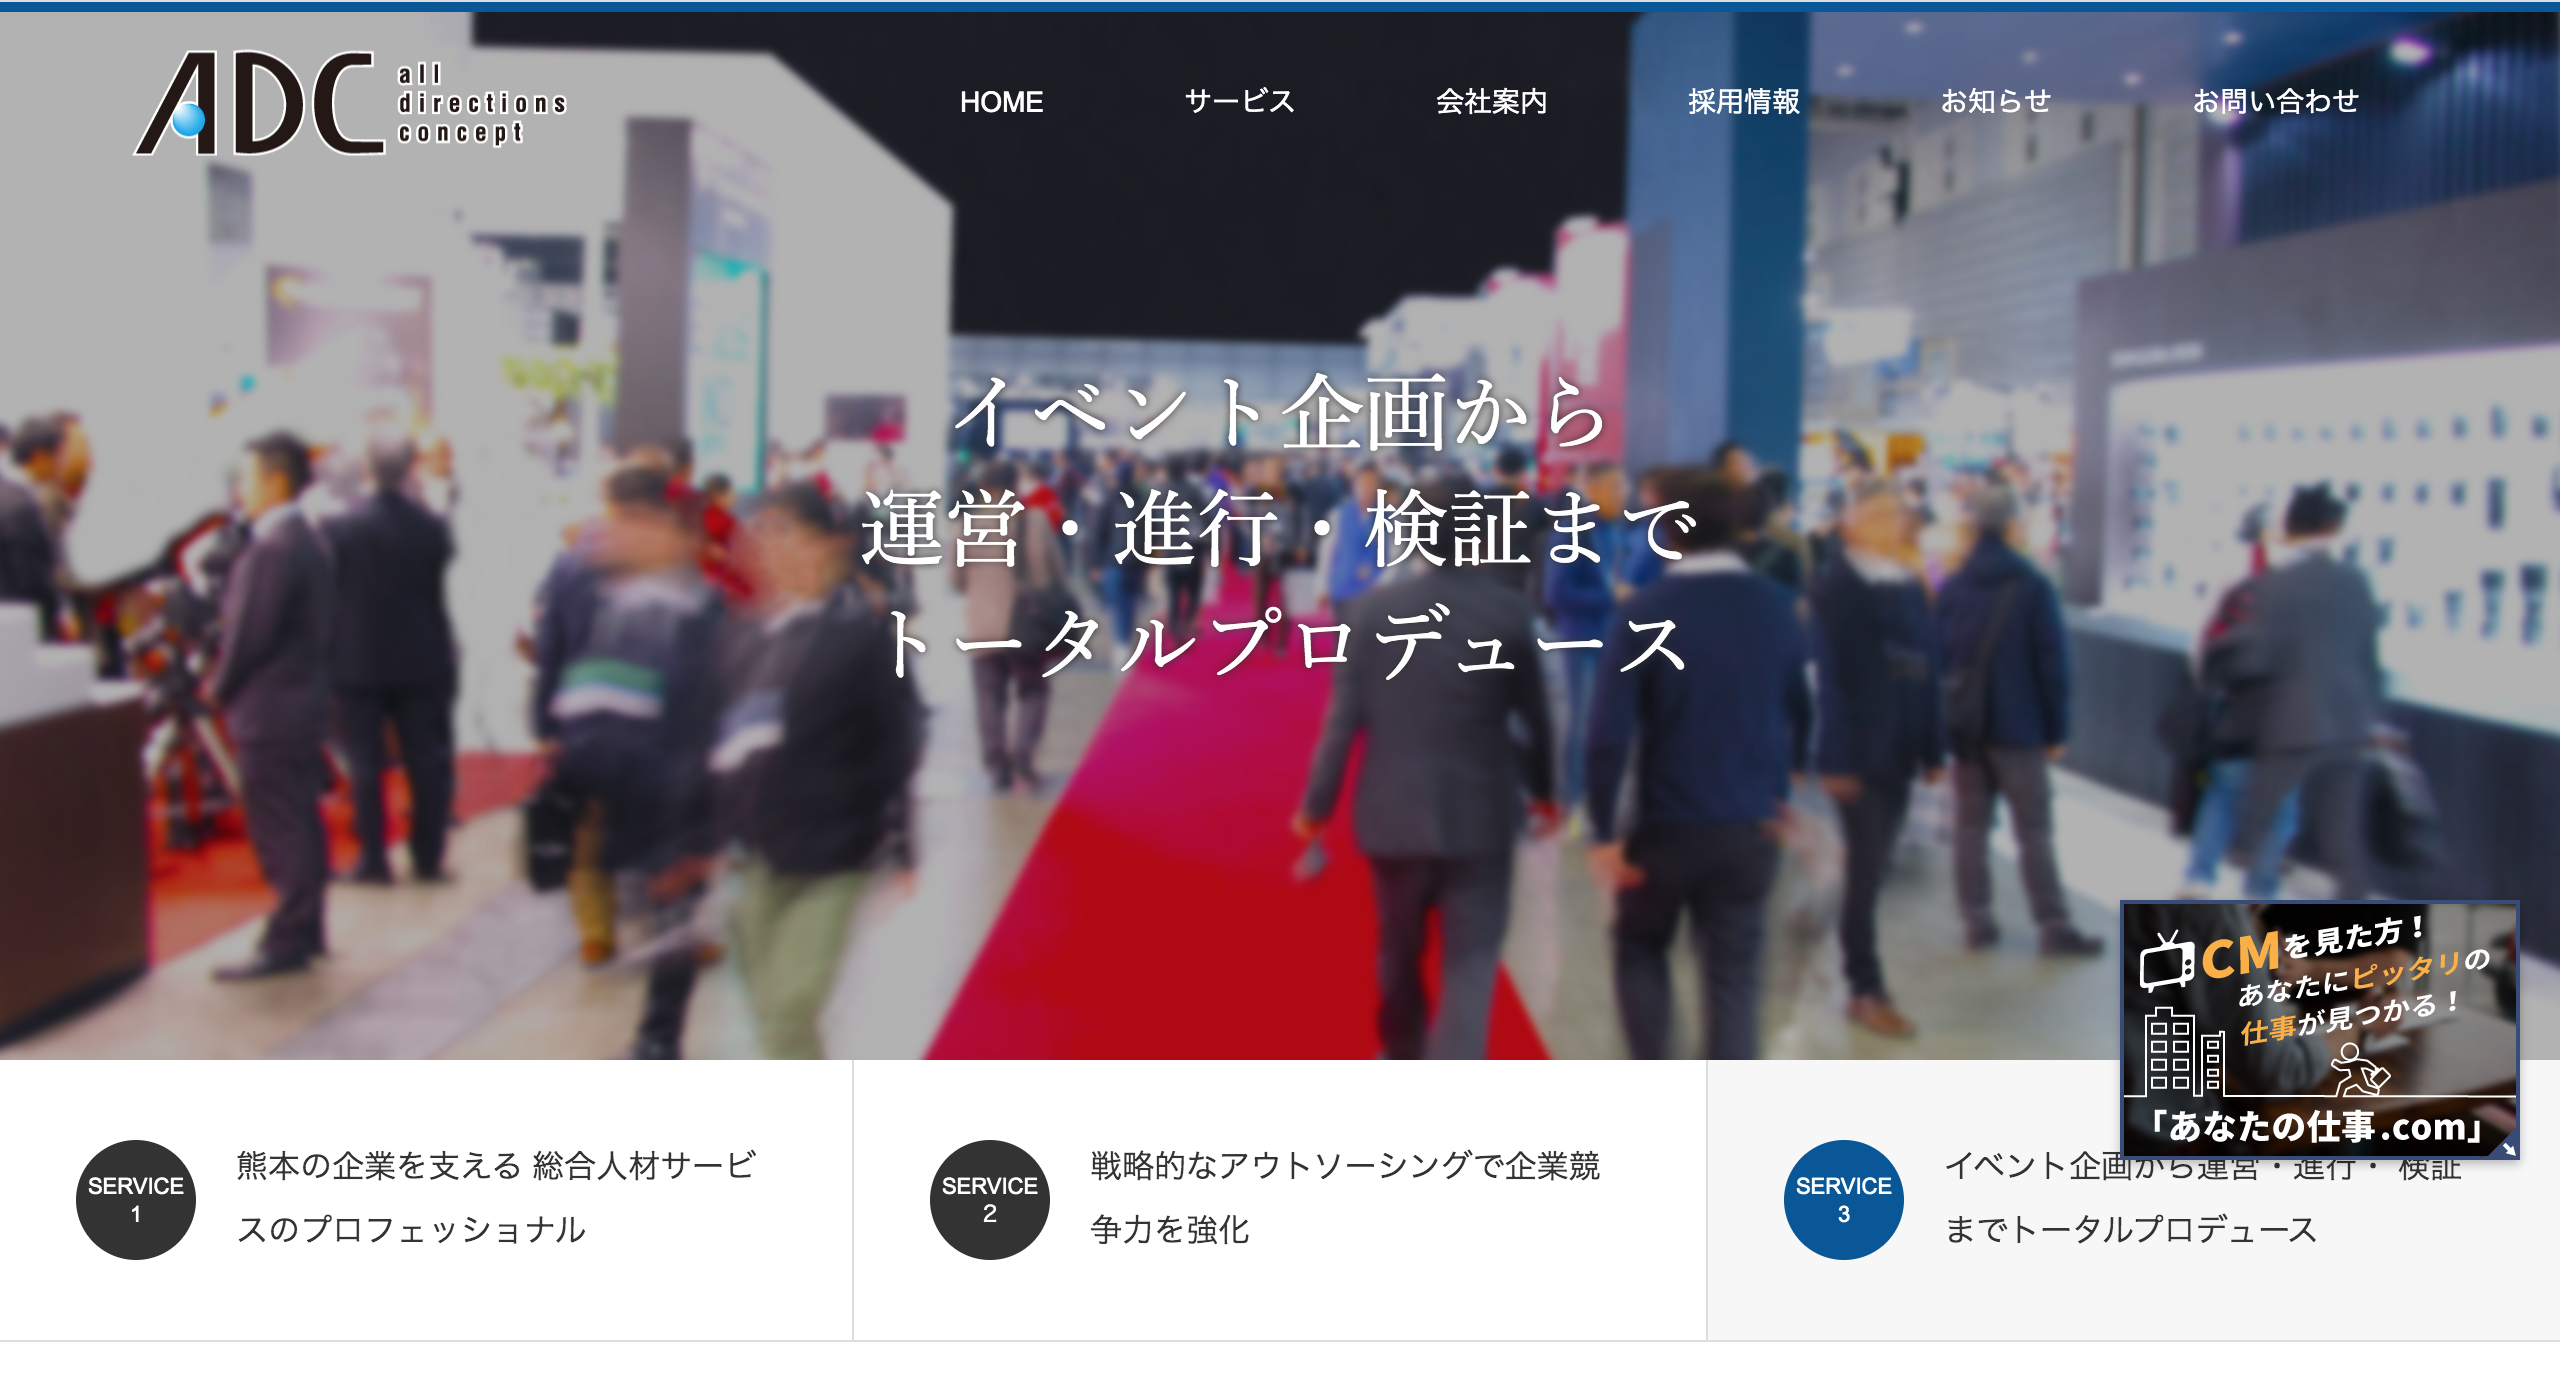Click the SERVICE 2 circle badge
Screen dimensions: 2560x1380
[x=989, y=1199]
